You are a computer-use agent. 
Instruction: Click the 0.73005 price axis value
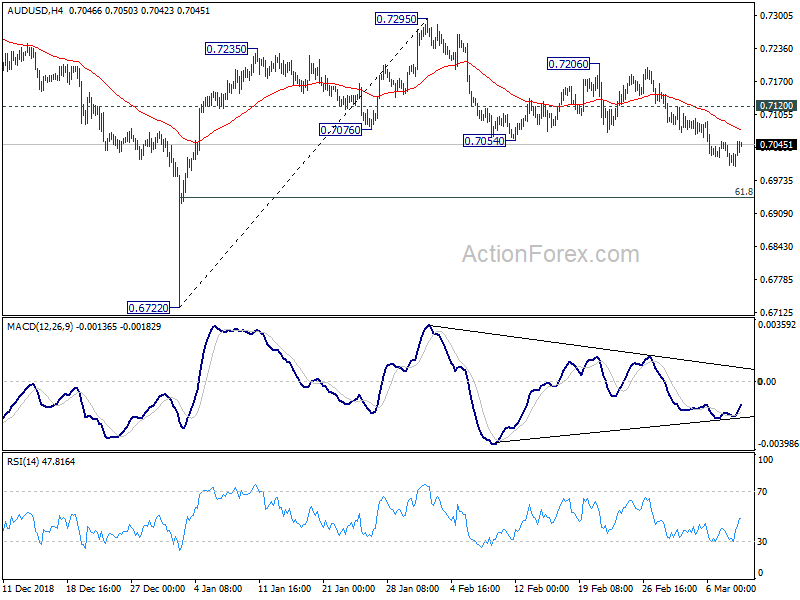[x=777, y=16]
